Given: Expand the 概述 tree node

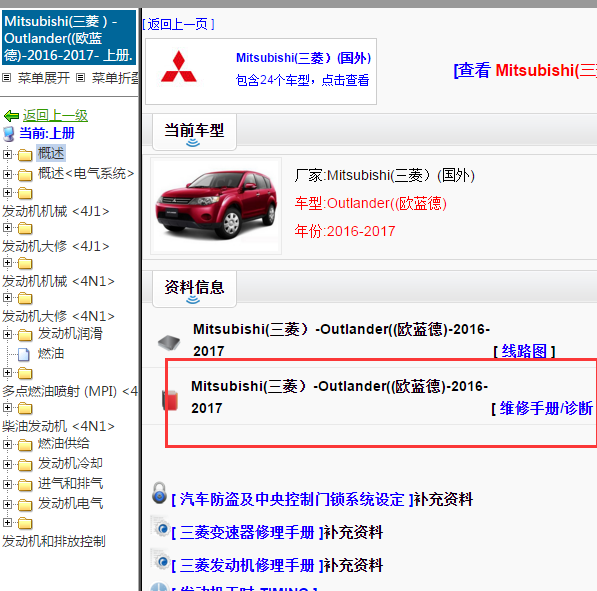Looking at the screenshot, I should coord(7,154).
